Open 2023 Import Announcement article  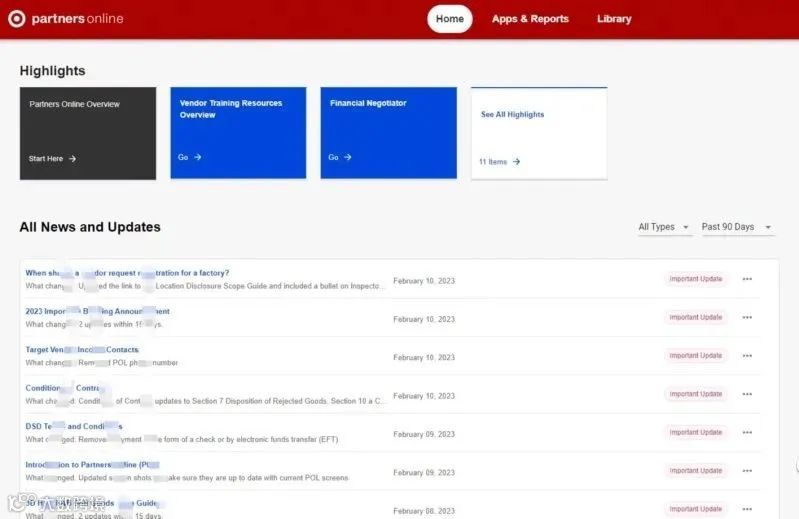[97, 311]
